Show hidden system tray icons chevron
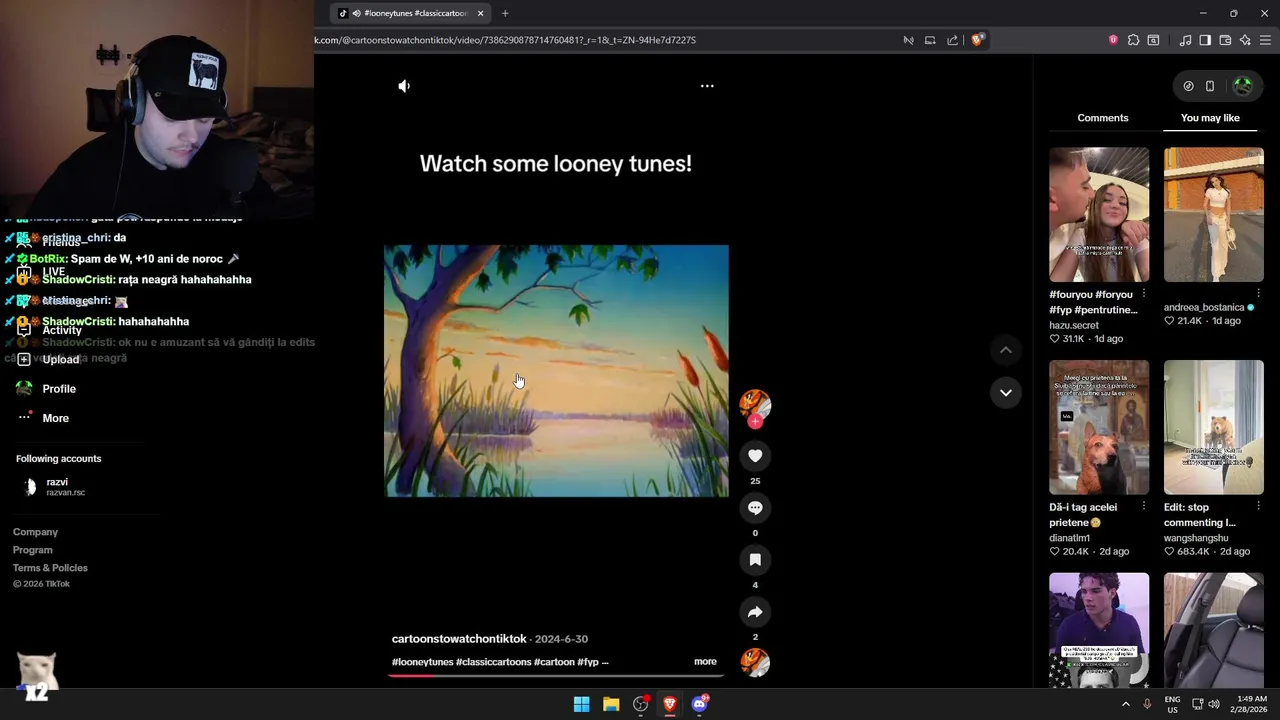 [1125, 704]
